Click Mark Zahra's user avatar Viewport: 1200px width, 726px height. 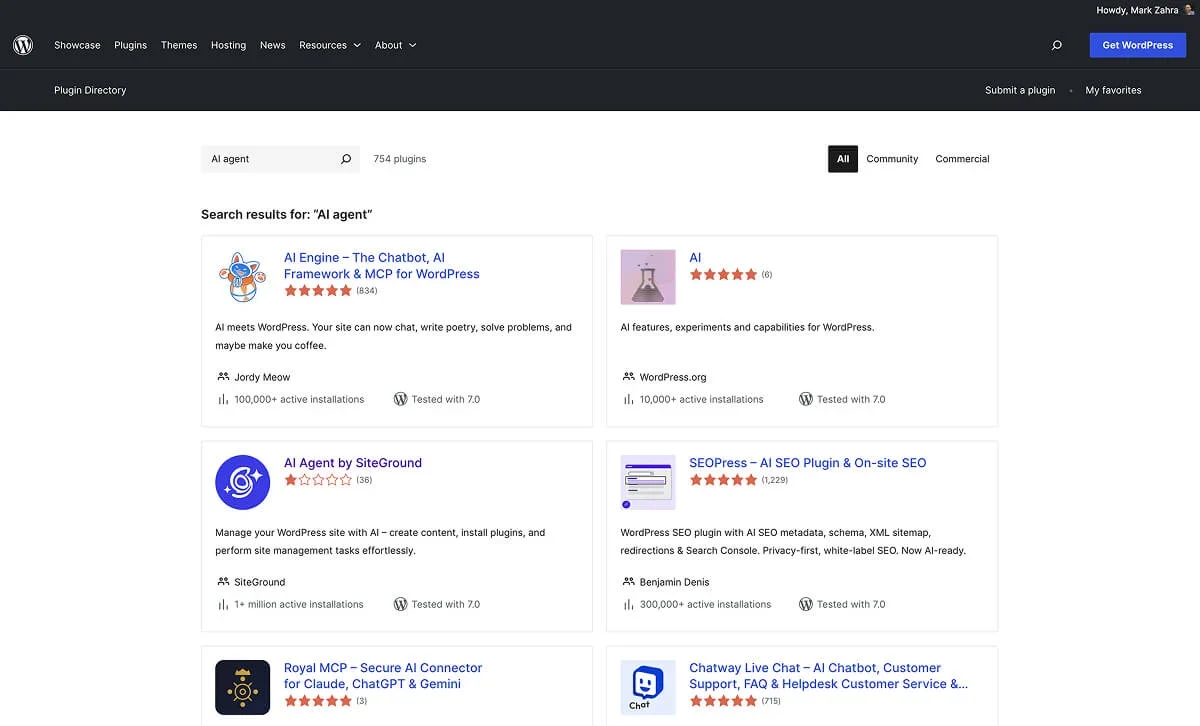click(1189, 10)
